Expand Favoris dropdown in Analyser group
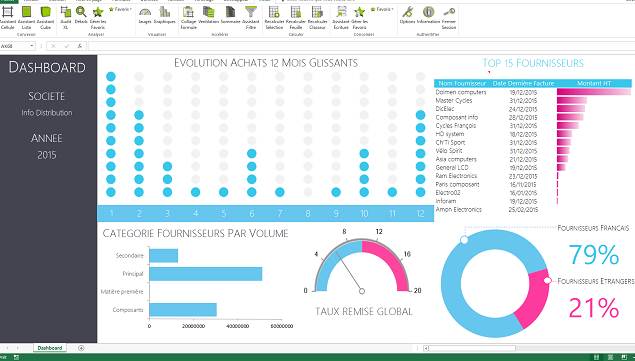This screenshot has width=635, height=361. tap(120, 9)
